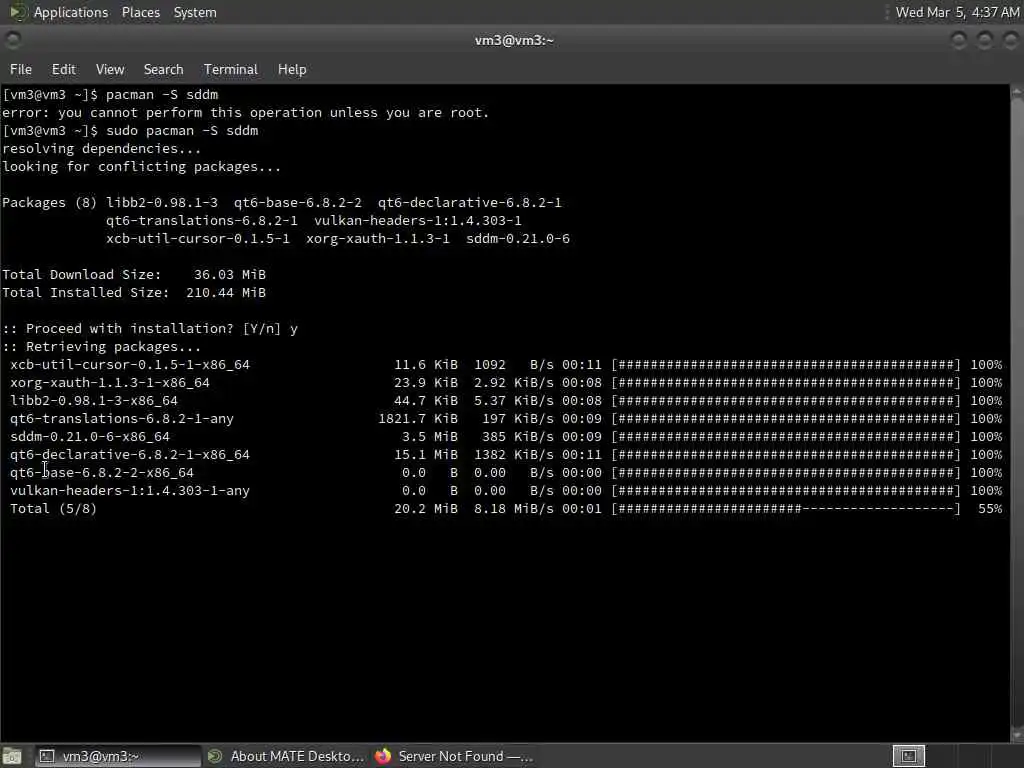Image resolution: width=1024 pixels, height=768 pixels.
Task: Click the terminal vertical scrollbar
Action: (x=1017, y=413)
